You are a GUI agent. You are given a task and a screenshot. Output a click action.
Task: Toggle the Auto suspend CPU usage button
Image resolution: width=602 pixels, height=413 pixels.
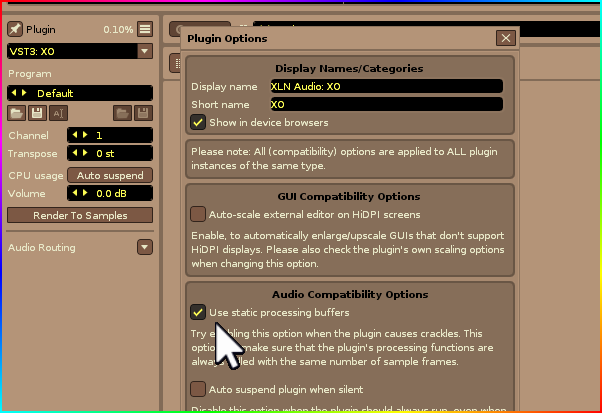pos(110,175)
